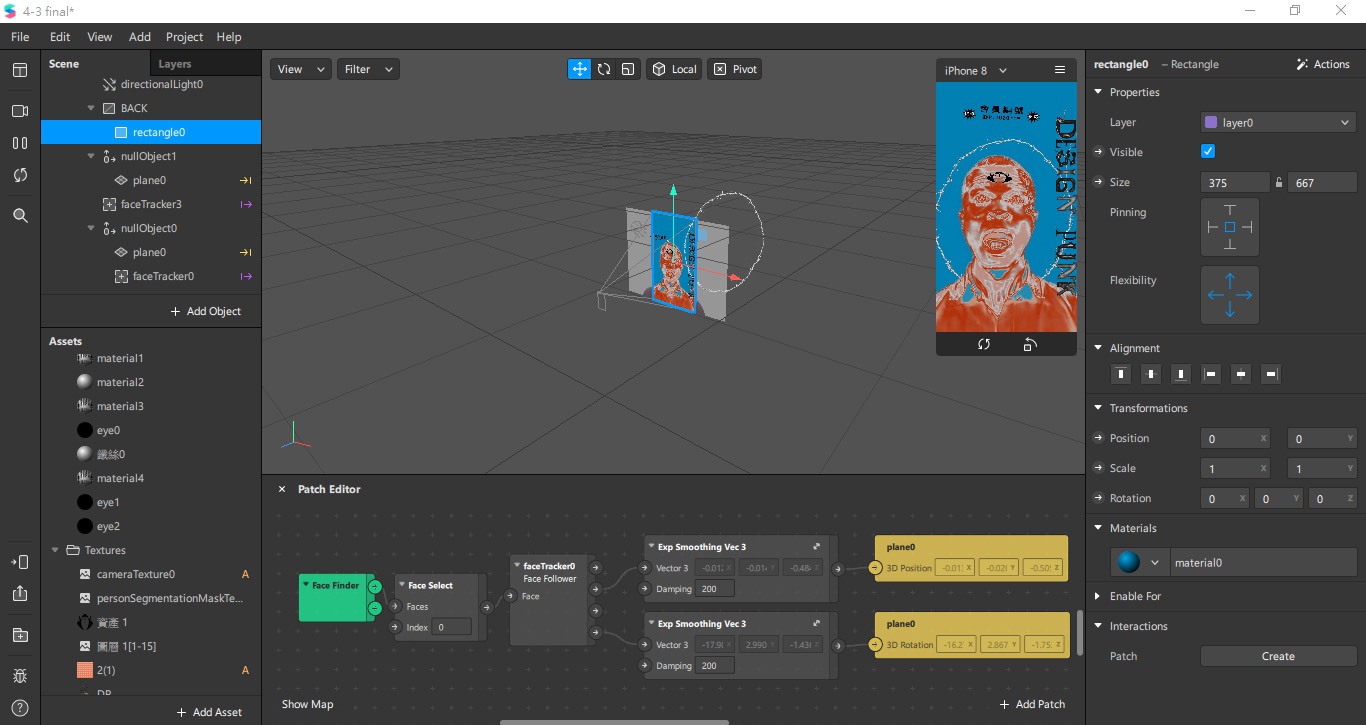Image resolution: width=1366 pixels, height=725 pixels.
Task: Click Show Map in Patch Editor
Action: tap(307, 704)
